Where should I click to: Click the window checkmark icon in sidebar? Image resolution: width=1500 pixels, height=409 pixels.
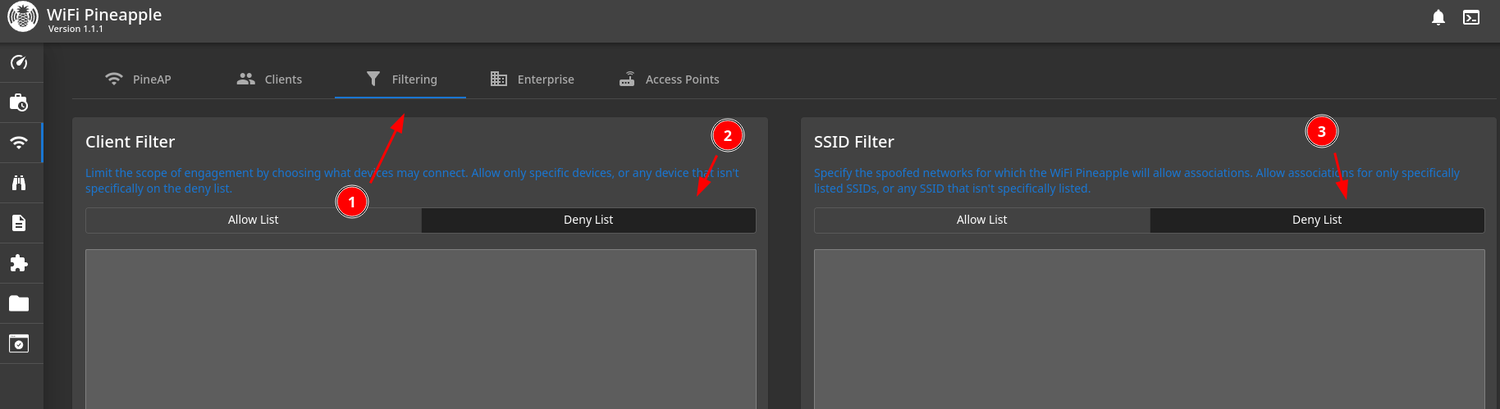18,343
